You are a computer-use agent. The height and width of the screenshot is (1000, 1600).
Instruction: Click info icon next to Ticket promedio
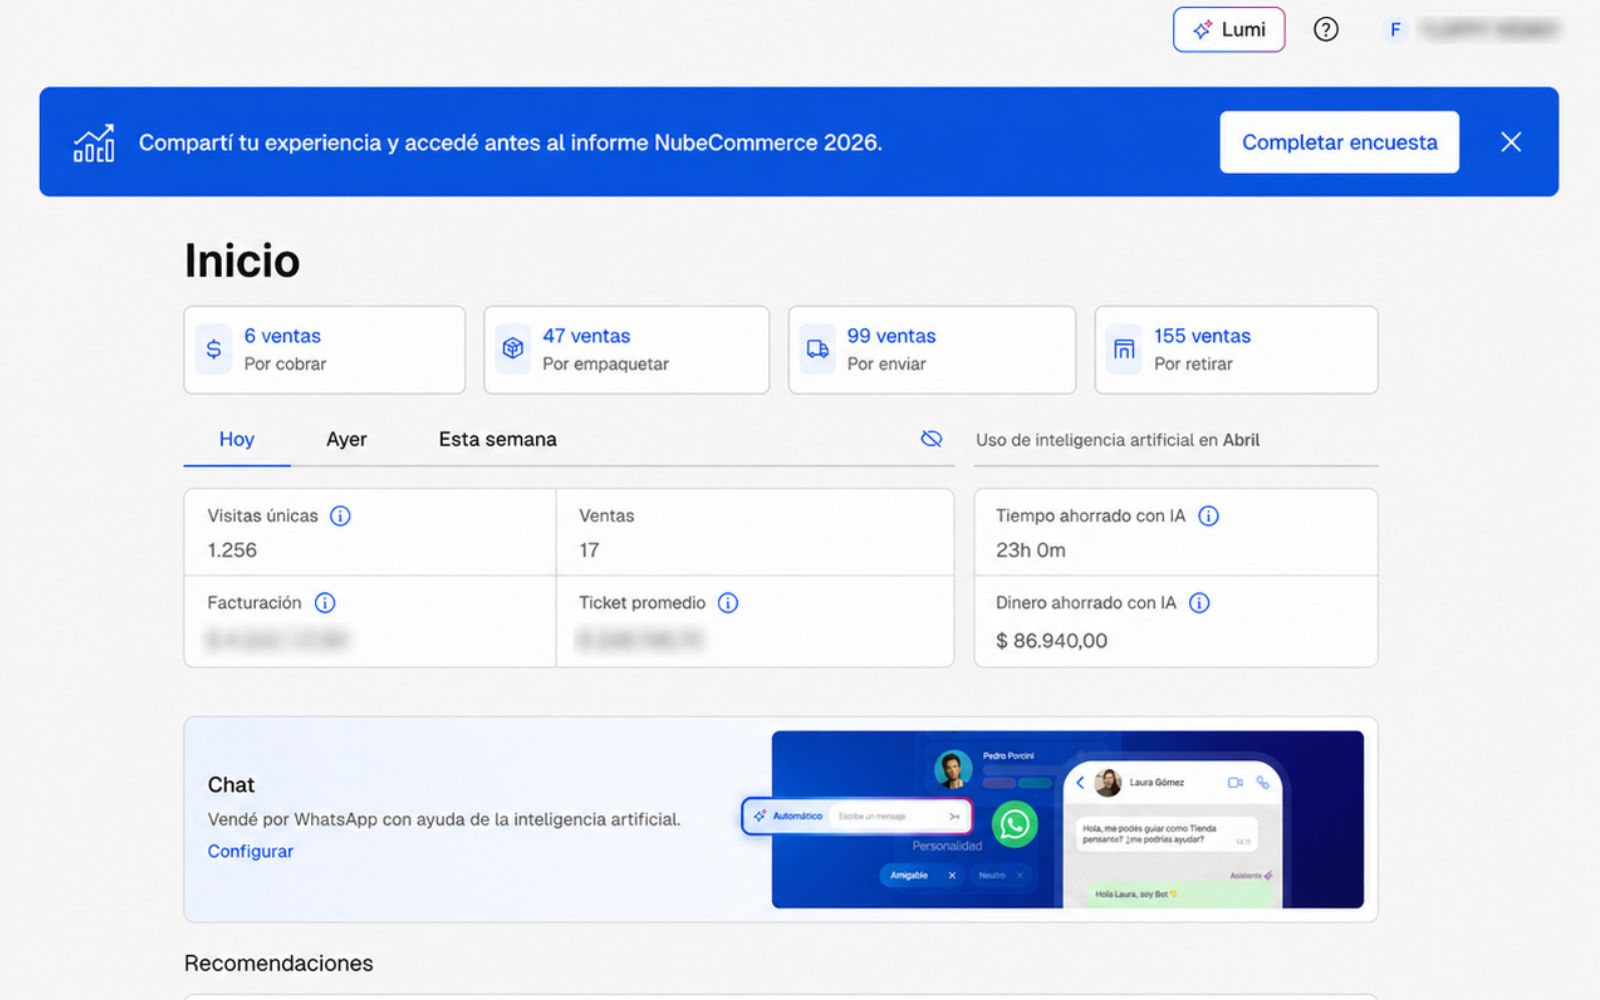pos(728,603)
